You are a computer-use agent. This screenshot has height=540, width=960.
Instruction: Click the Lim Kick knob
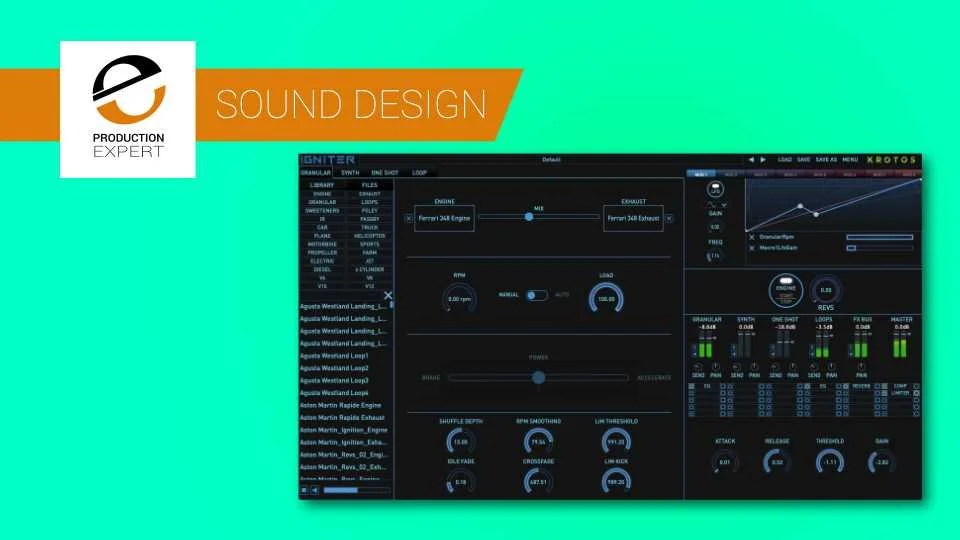pos(616,481)
